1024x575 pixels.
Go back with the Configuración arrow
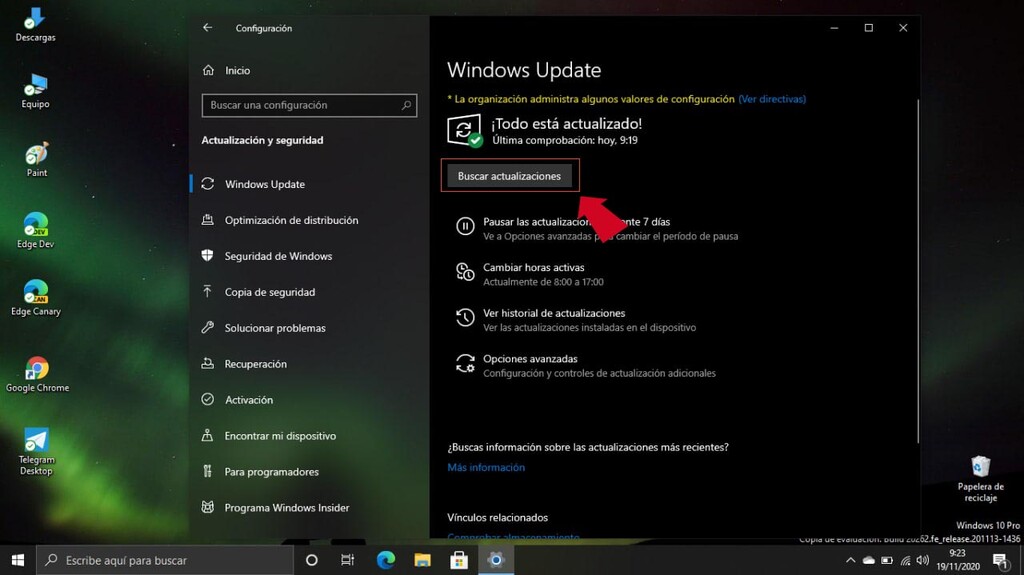[207, 27]
